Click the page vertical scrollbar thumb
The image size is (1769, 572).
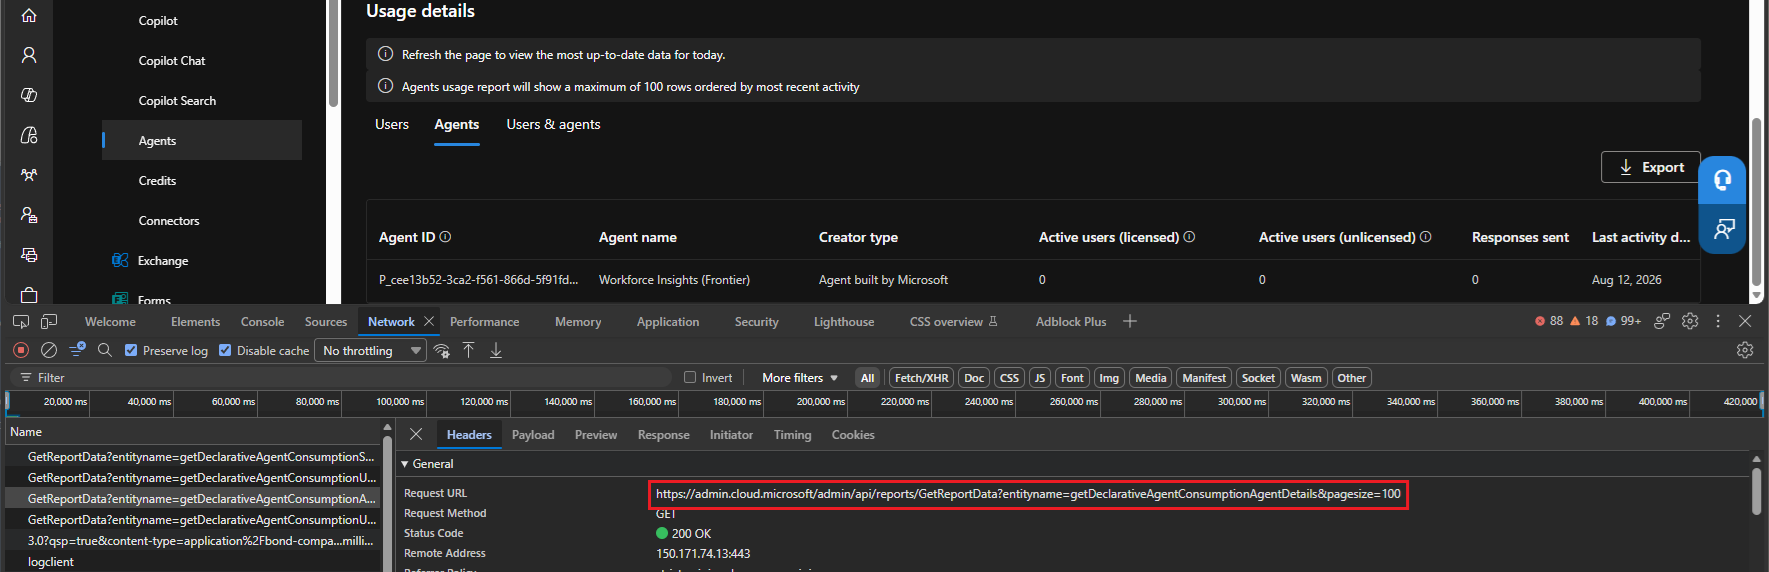click(1756, 202)
